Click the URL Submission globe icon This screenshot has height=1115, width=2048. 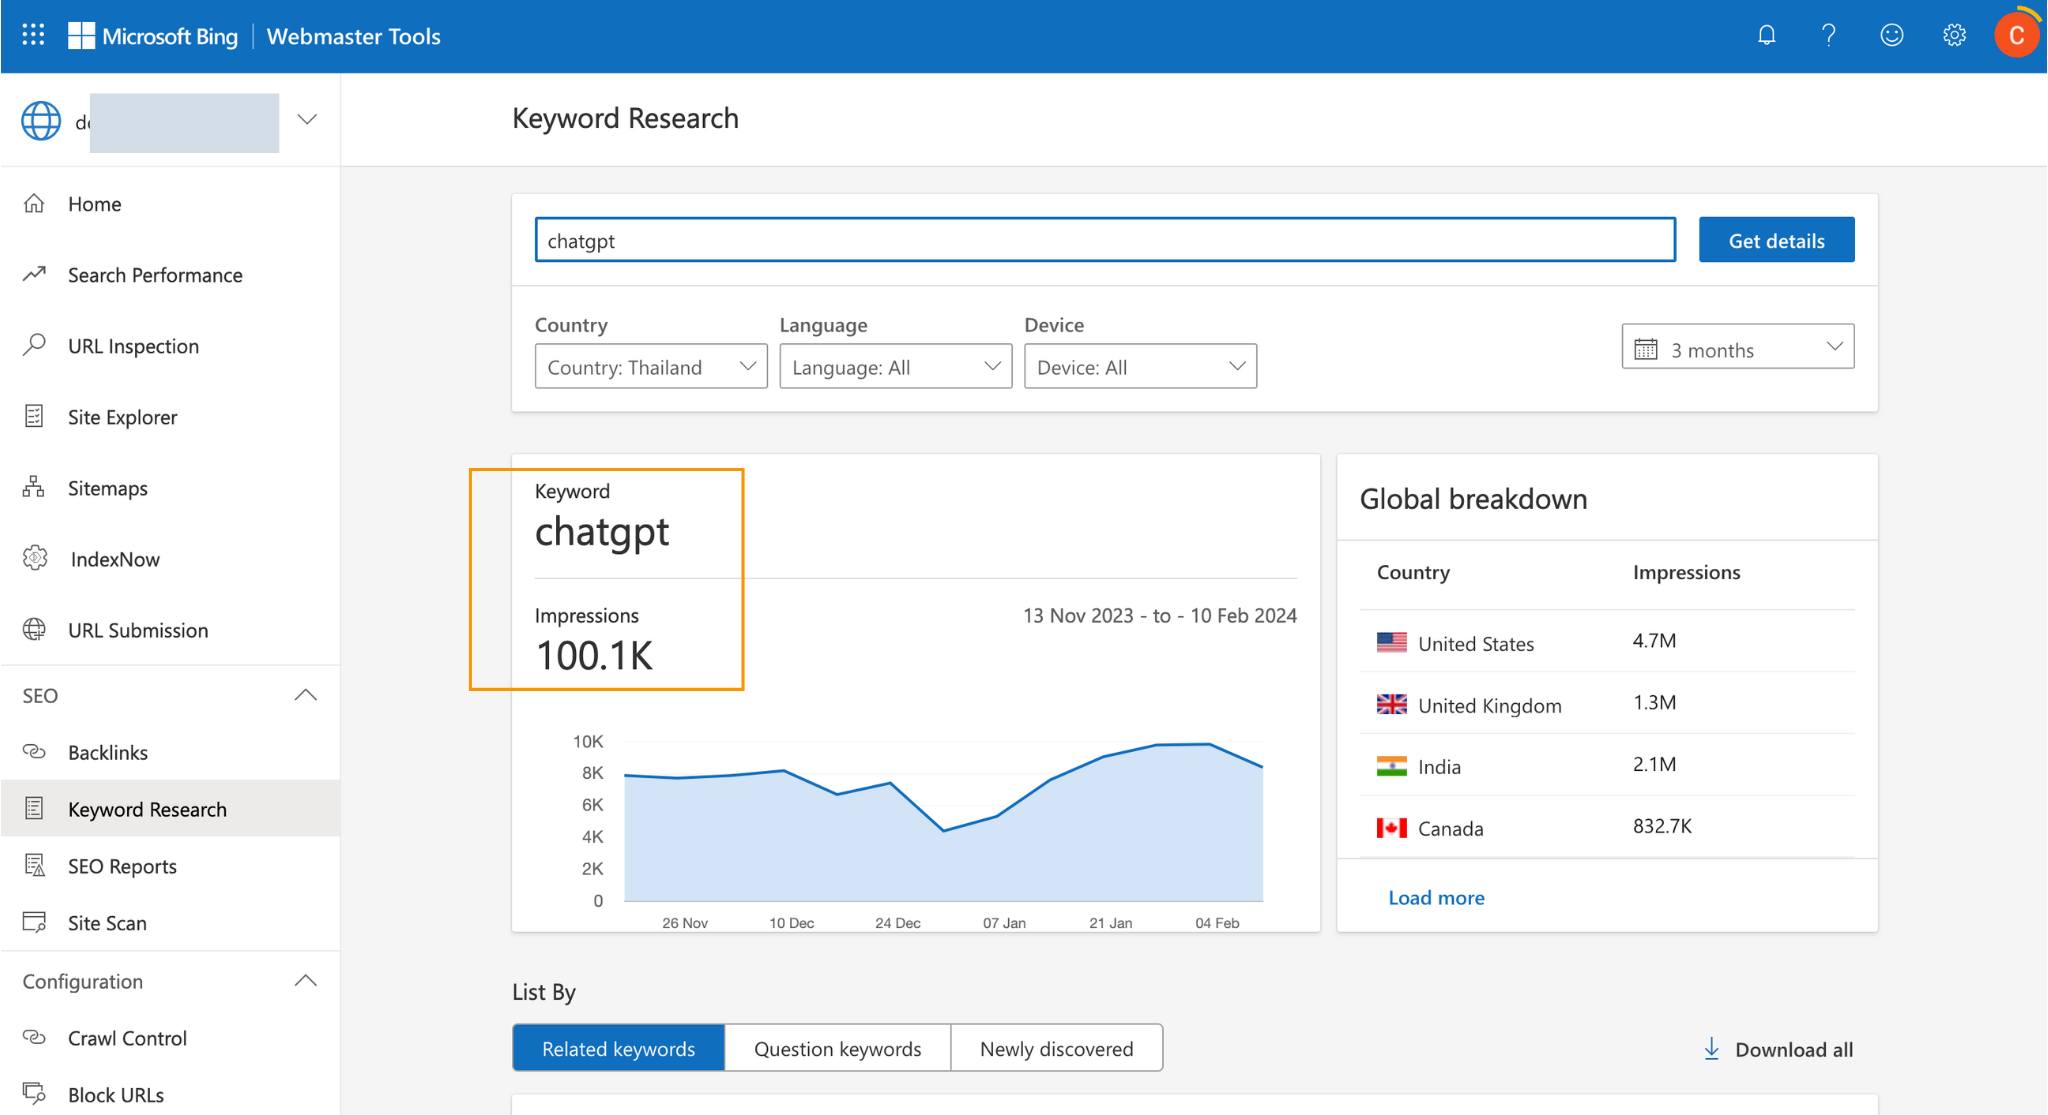34,629
